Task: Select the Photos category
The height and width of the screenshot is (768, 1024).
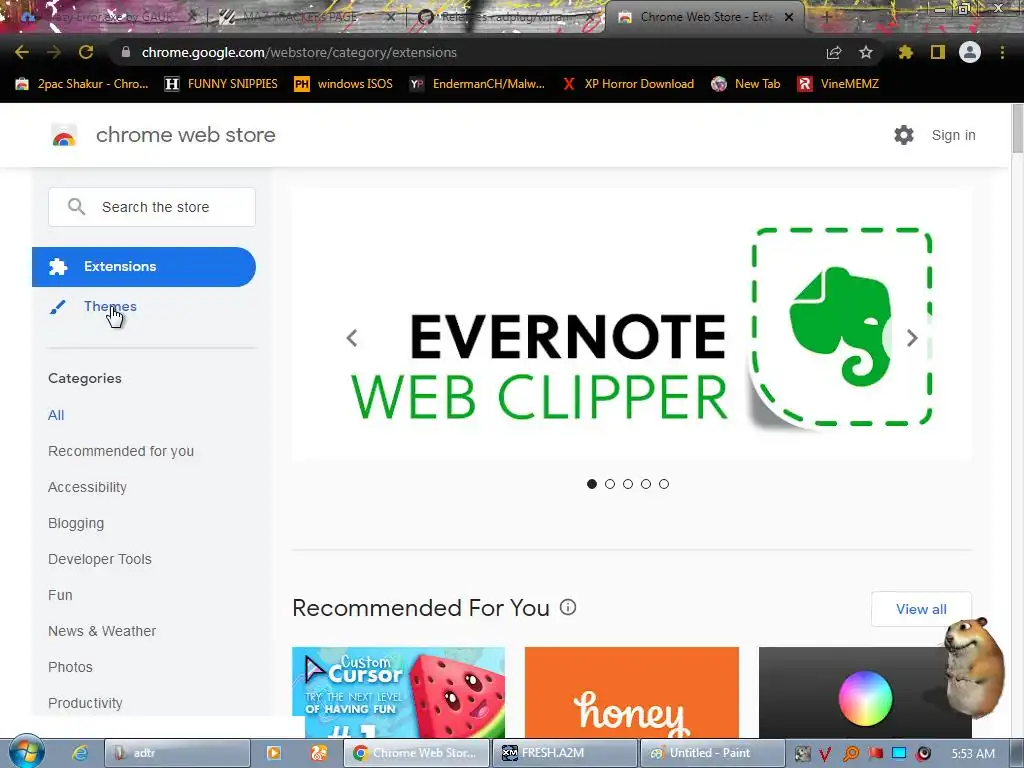Action: pos(71,667)
